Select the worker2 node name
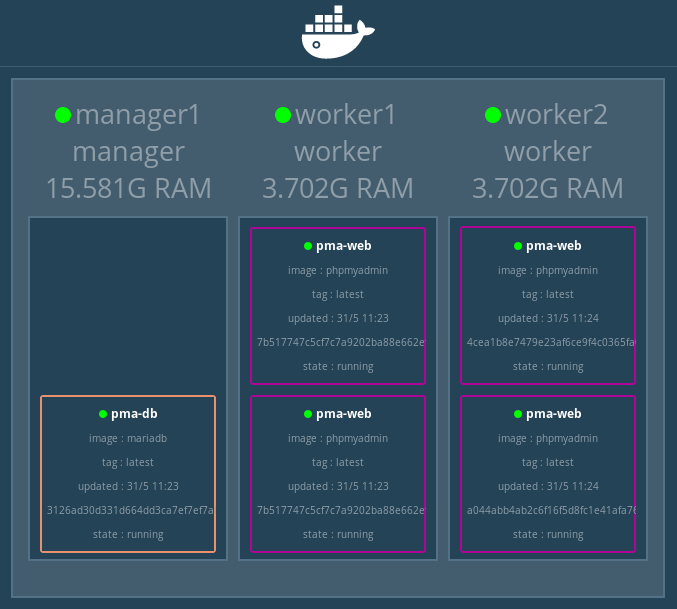 [x=556, y=115]
